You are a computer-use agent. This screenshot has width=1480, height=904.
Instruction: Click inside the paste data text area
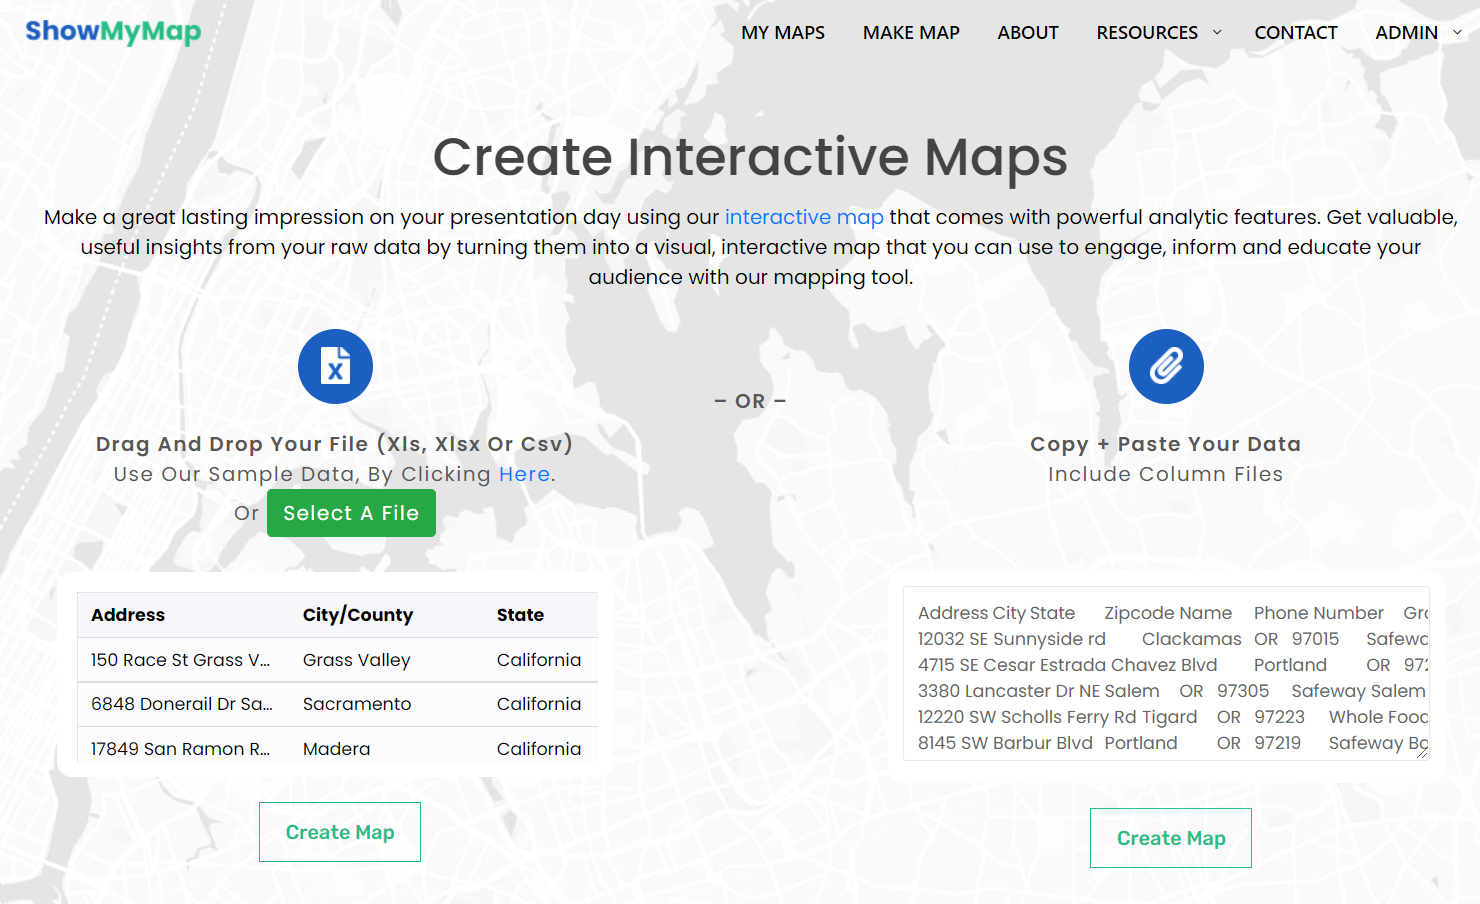(x=1165, y=675)
